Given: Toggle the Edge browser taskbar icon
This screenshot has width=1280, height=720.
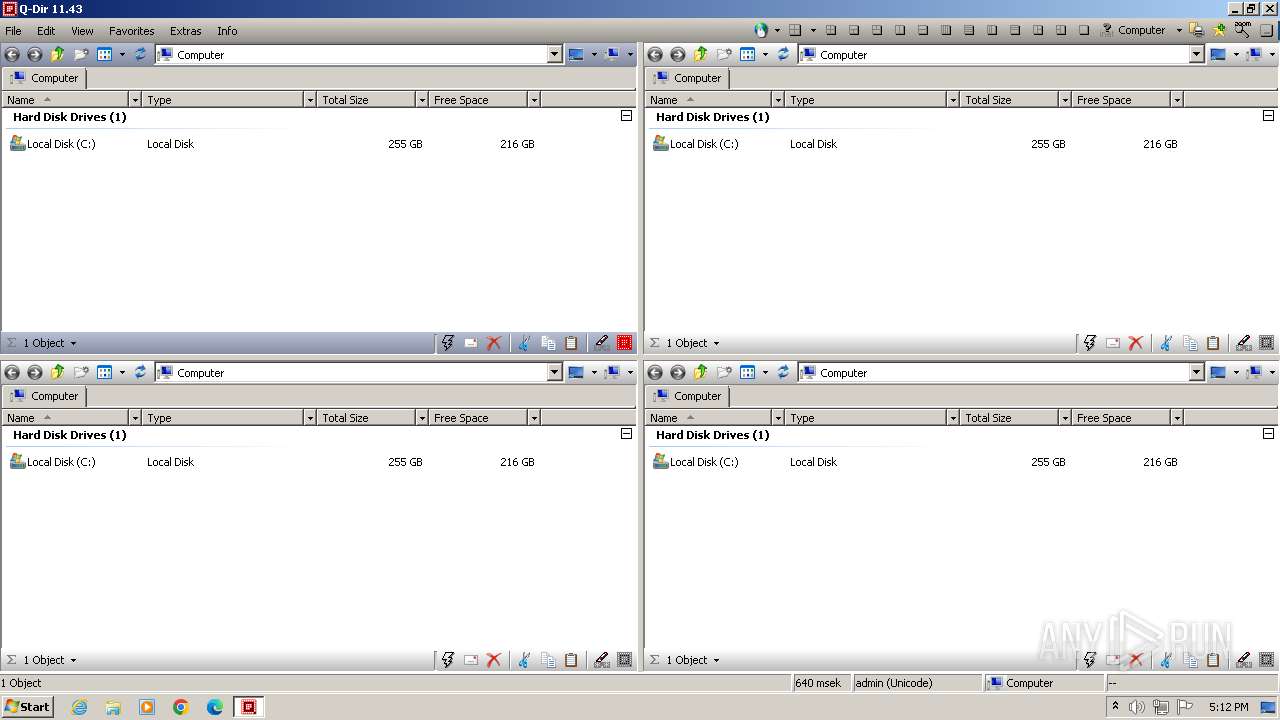Looking at the screenshot, I should click(215, 707).
